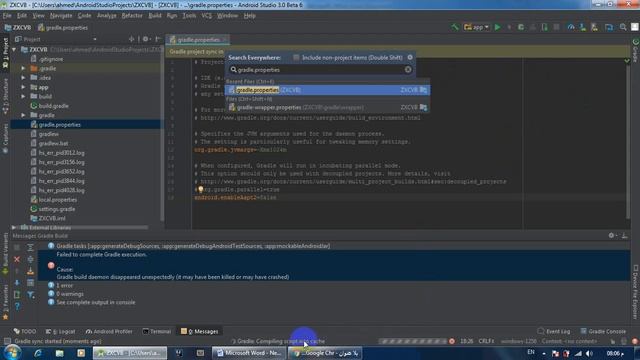Open the Build menu
Screen dimensions: 640x360
coord(155,16)
